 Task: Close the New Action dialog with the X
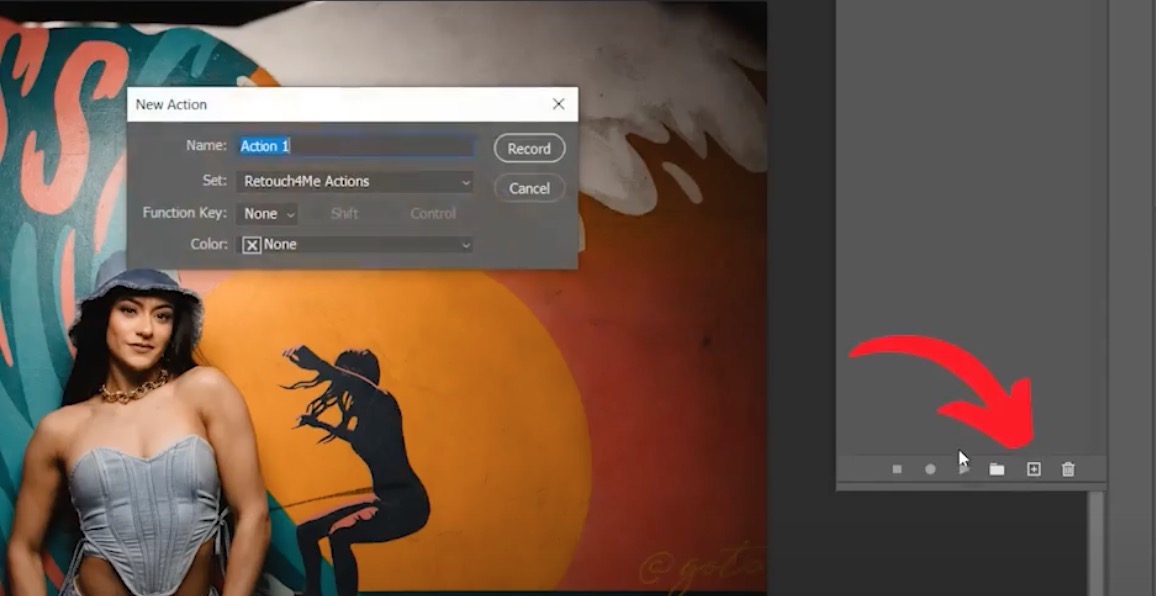[559, 104]
